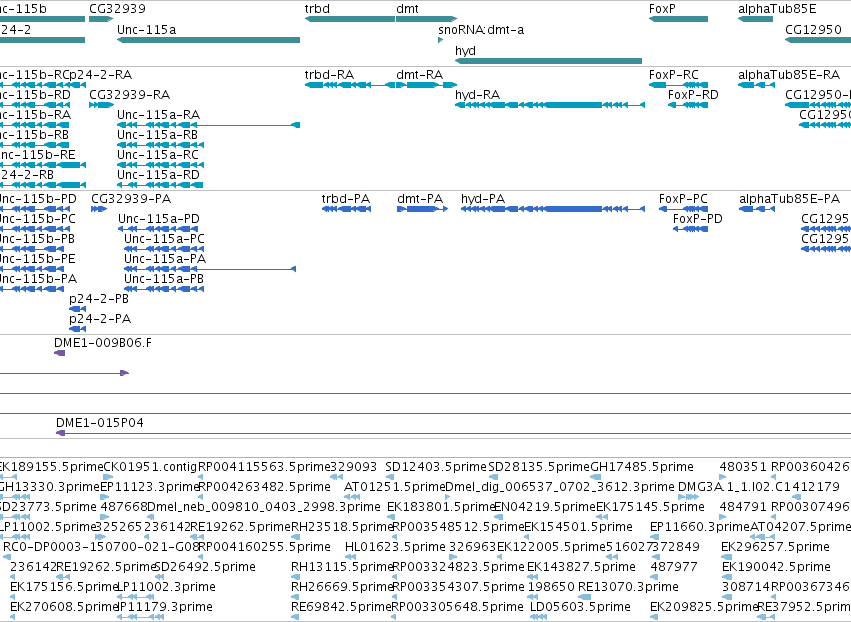Click the CG32939 gene arrow

click(101, 19)
